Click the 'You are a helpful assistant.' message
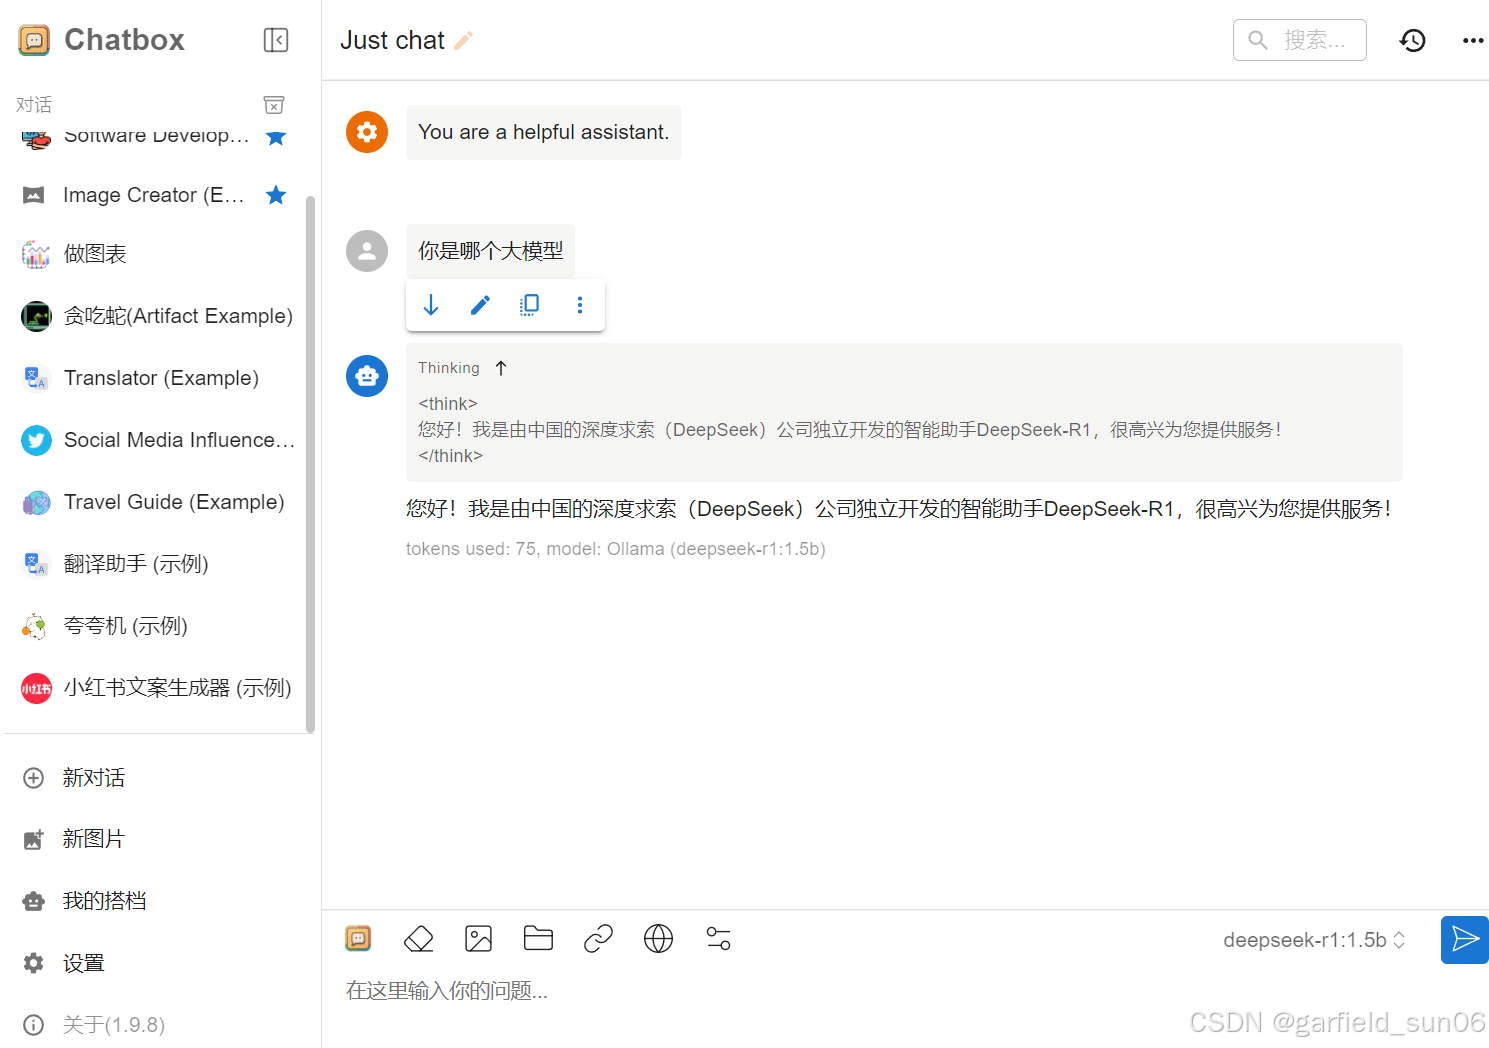 (543, 132)
